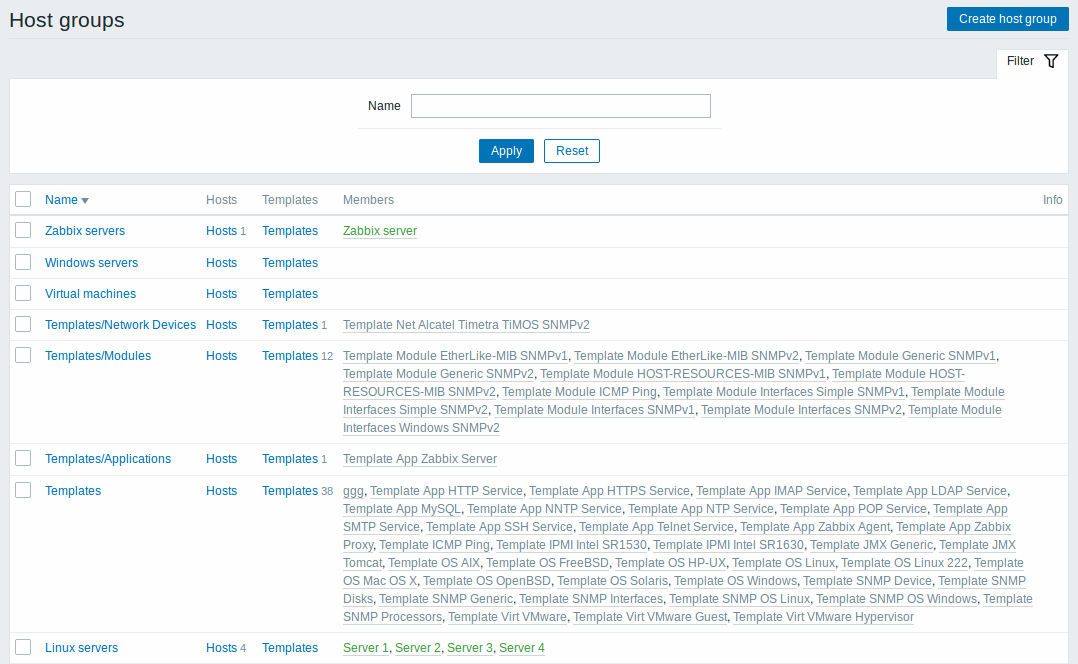Open Template App IMAP Service
This screenshot has width=1078, height=664.
771,491
